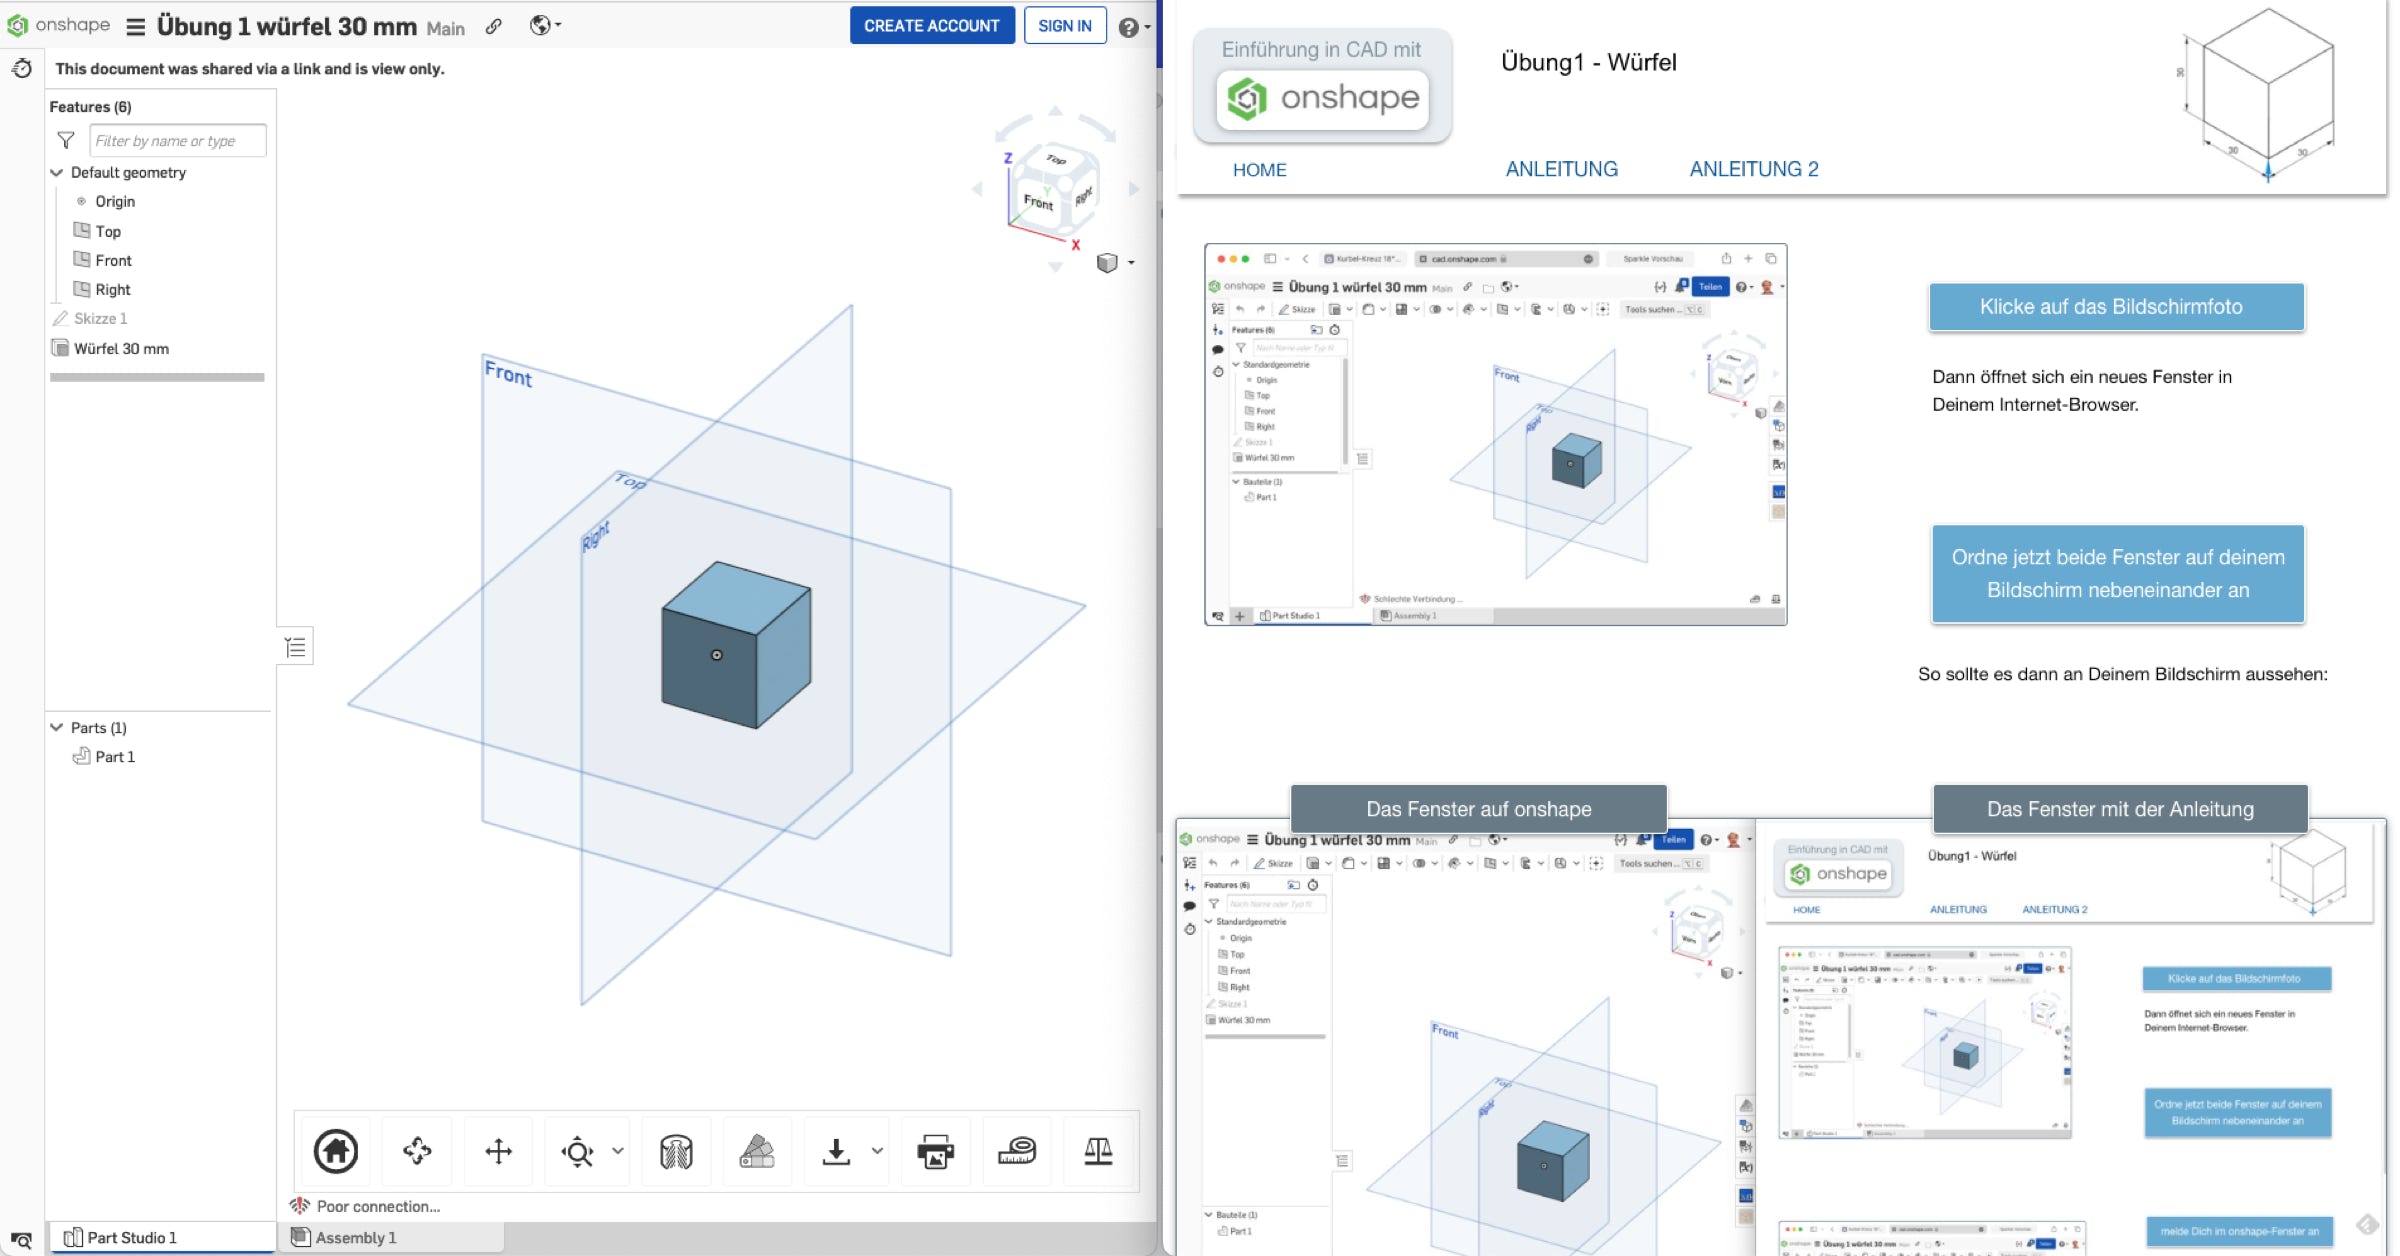Click the print image icon

pyautogui.click(x=935, y=1151)
